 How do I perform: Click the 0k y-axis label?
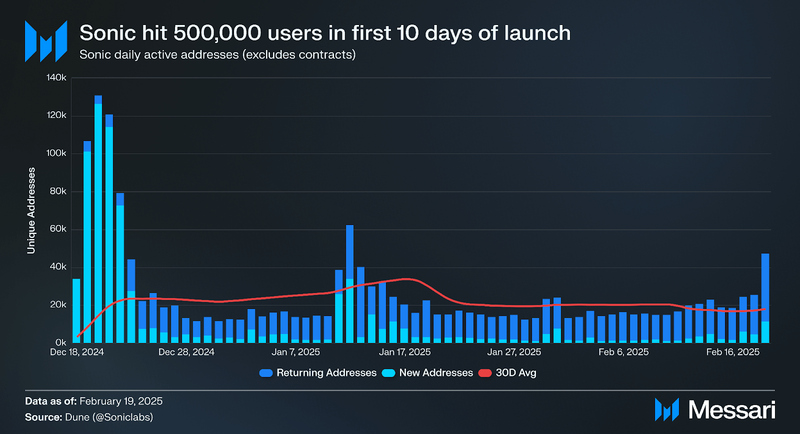coord(60,343)
